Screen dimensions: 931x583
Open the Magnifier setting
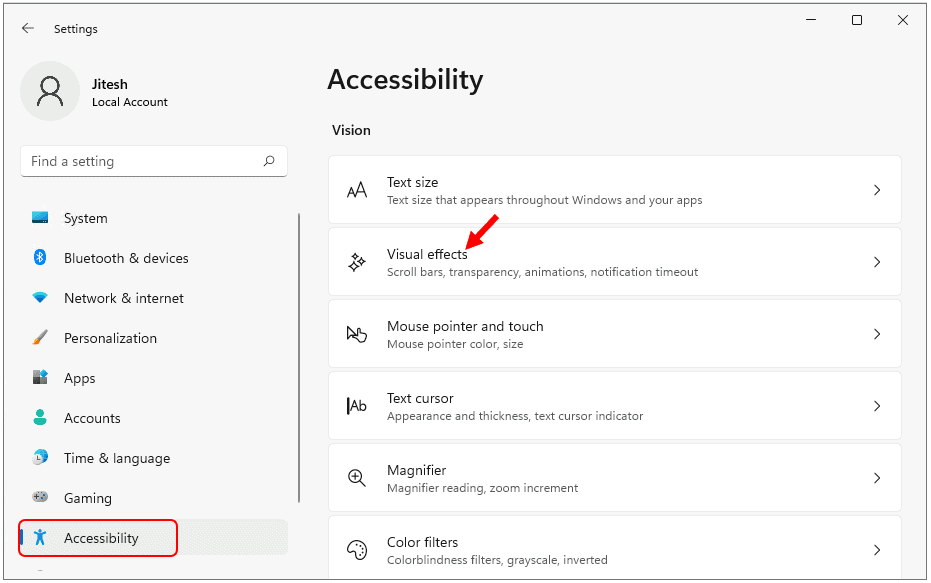click(x=615, y=478)
